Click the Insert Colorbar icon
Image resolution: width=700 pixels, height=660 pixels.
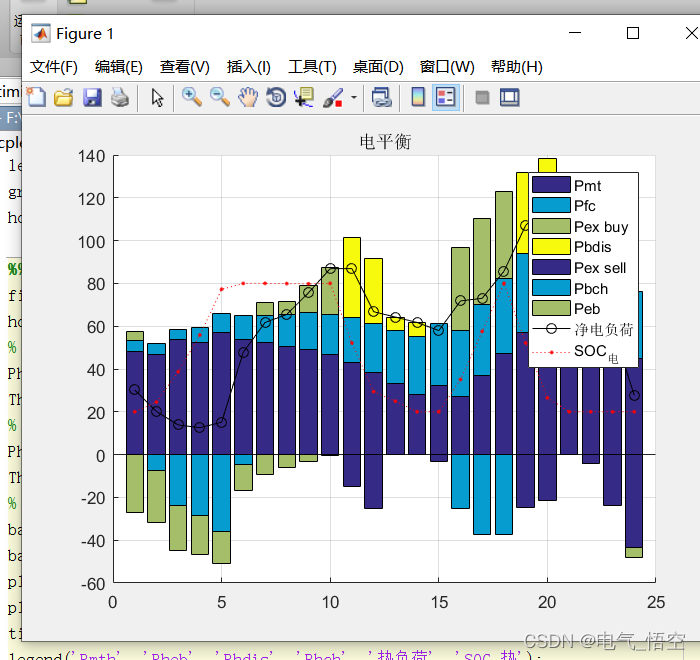tap(418, 97)
